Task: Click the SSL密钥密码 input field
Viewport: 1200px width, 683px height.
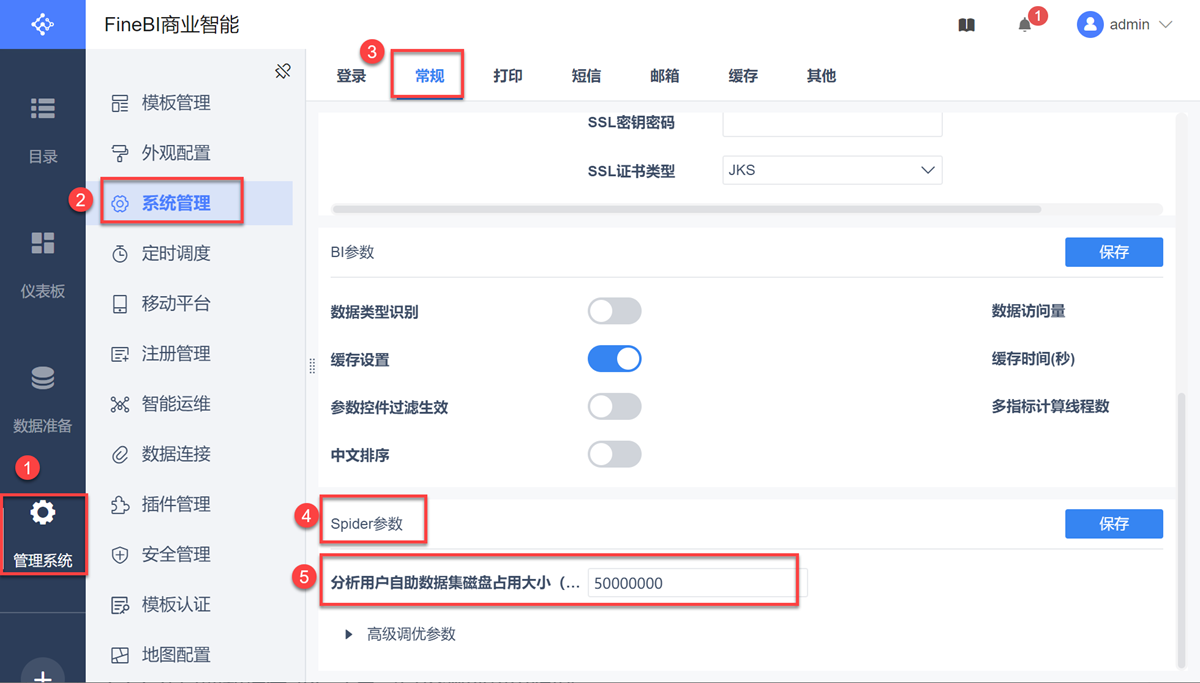Action: pyautogui.click(x=832, y=123)
